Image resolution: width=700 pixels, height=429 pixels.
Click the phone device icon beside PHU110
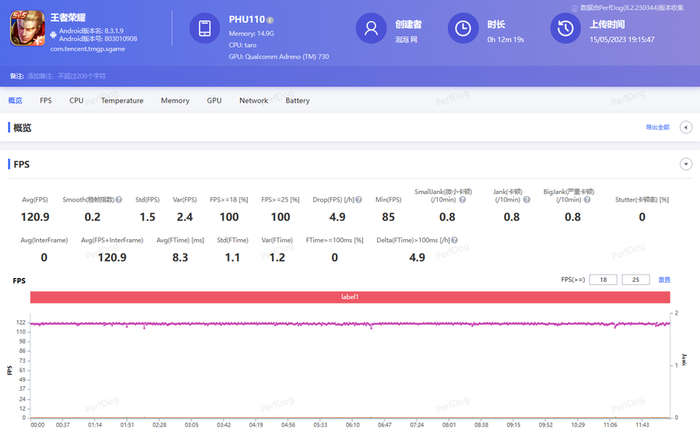click(x=205, y=30)
